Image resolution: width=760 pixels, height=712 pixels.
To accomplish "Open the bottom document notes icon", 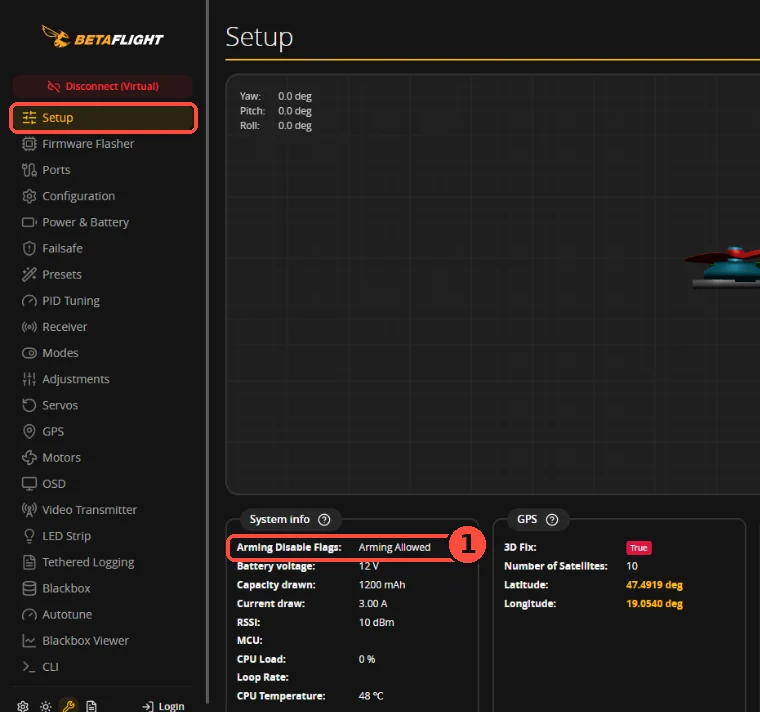I will coord(91,706).
